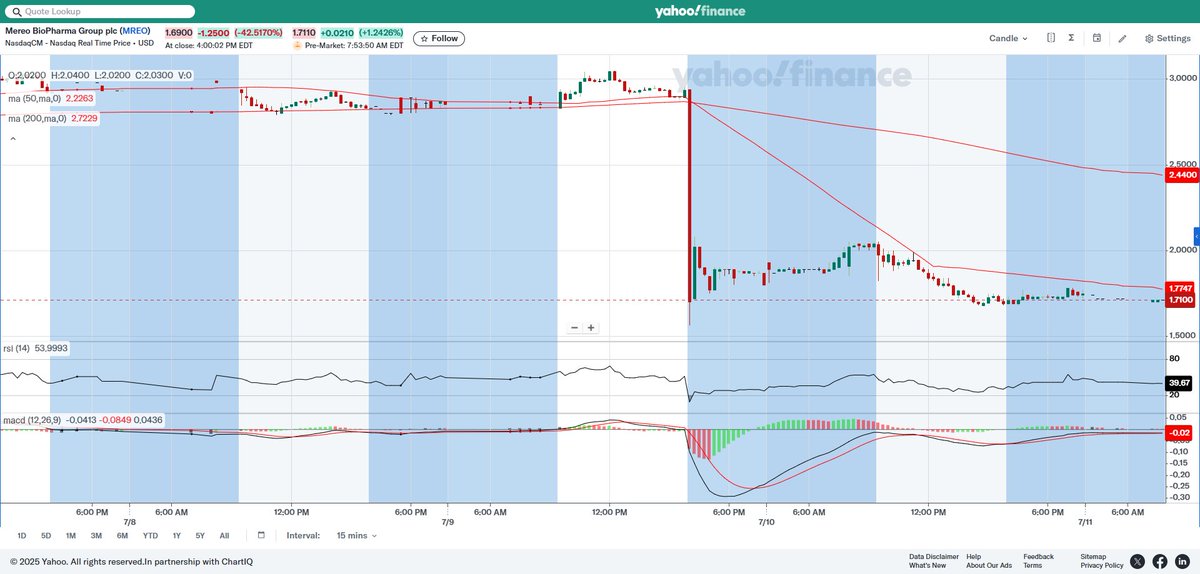
Task: Open the Privacy Policy link
Action: click(x=1101, y=566)
